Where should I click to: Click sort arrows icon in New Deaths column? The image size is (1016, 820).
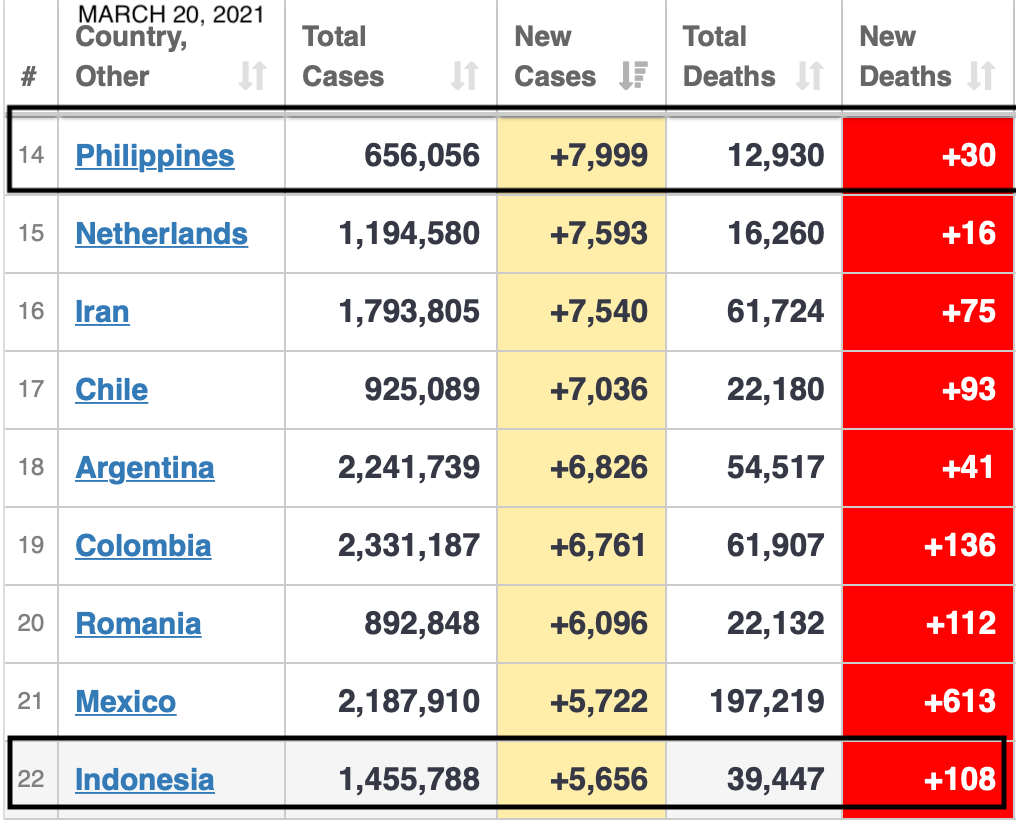point(982,76)
